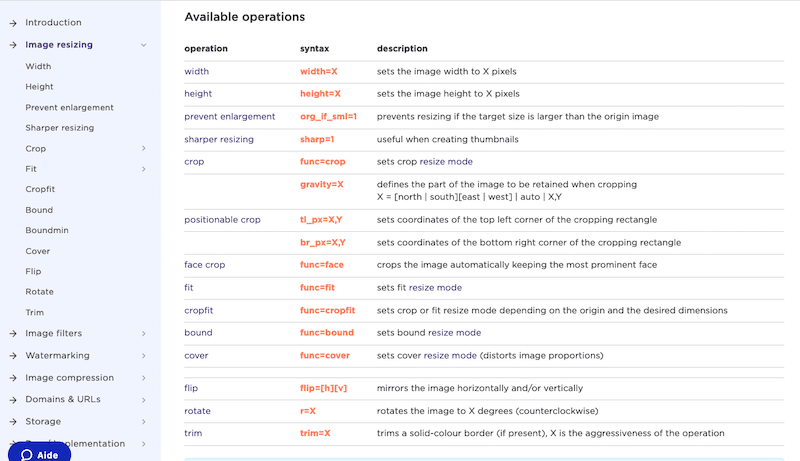Expand the Domains & URLs chevron
The height and width of the screenshot is (461, 800).
143,400
